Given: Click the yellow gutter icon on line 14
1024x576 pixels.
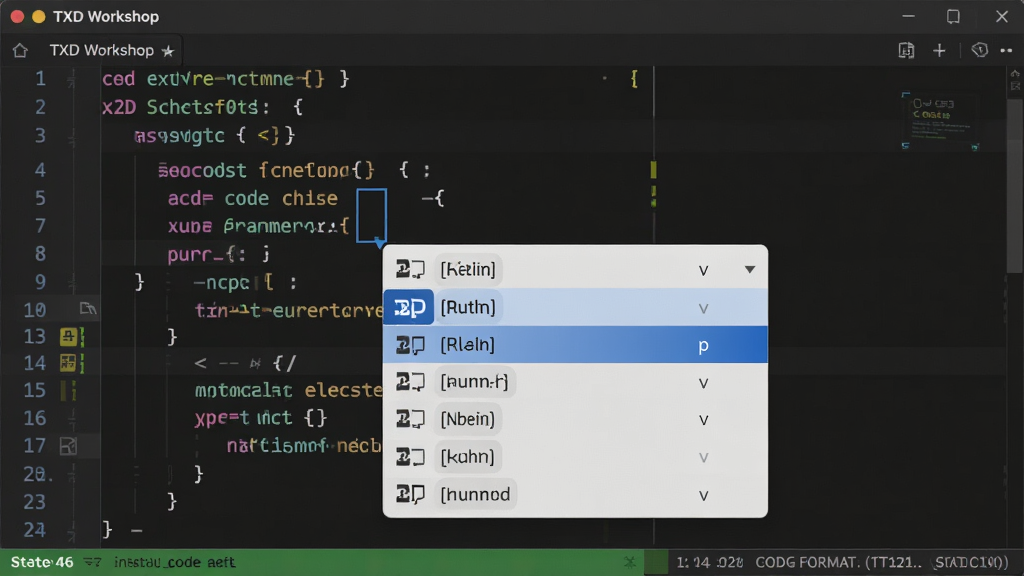Looking at the screenshot, I should coord(68,363).
